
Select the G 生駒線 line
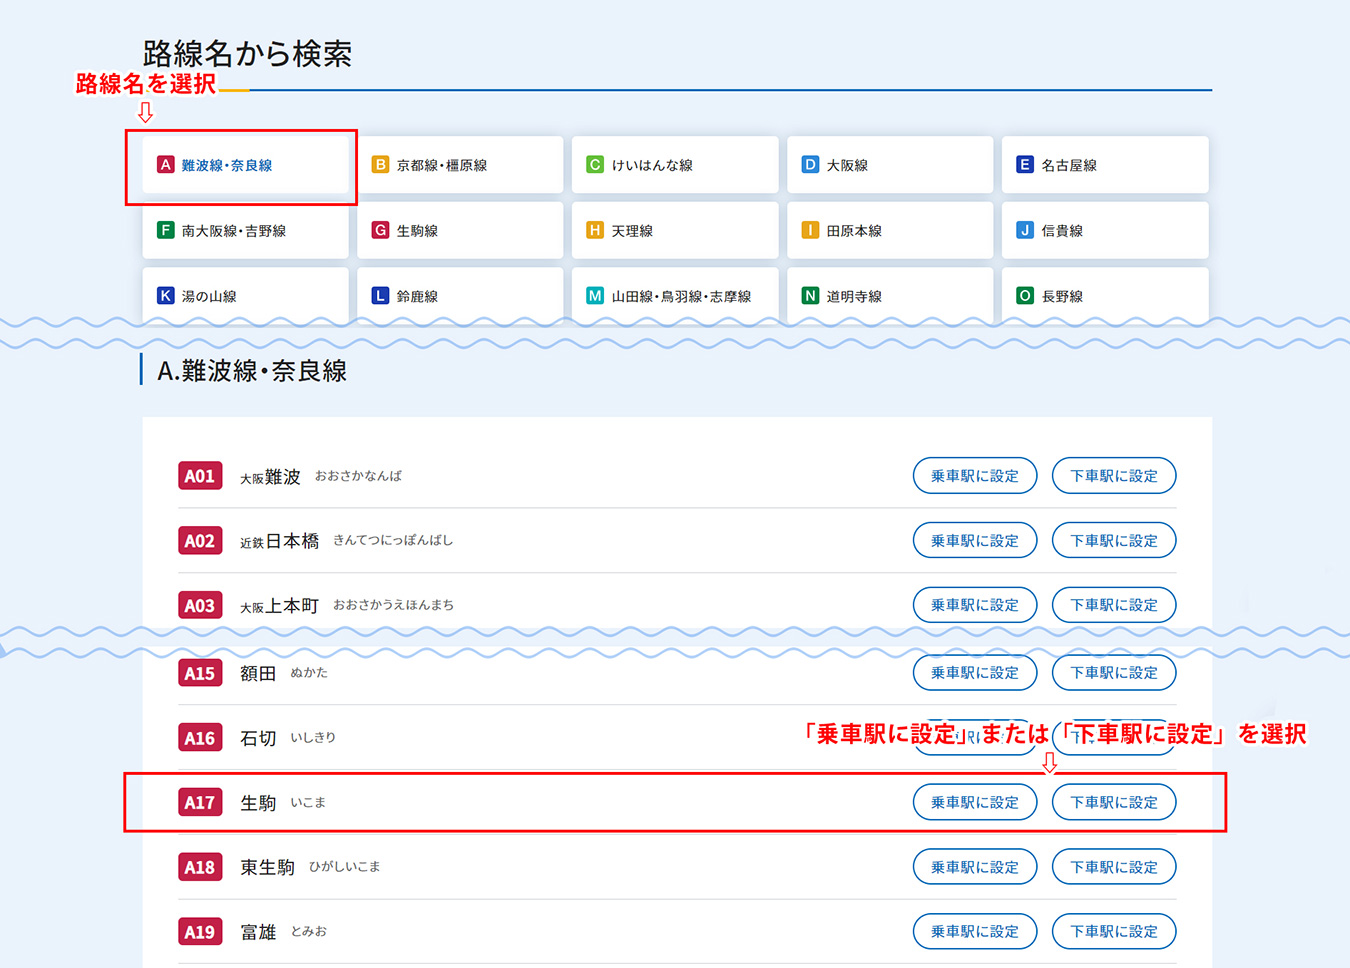coord(460,231)
